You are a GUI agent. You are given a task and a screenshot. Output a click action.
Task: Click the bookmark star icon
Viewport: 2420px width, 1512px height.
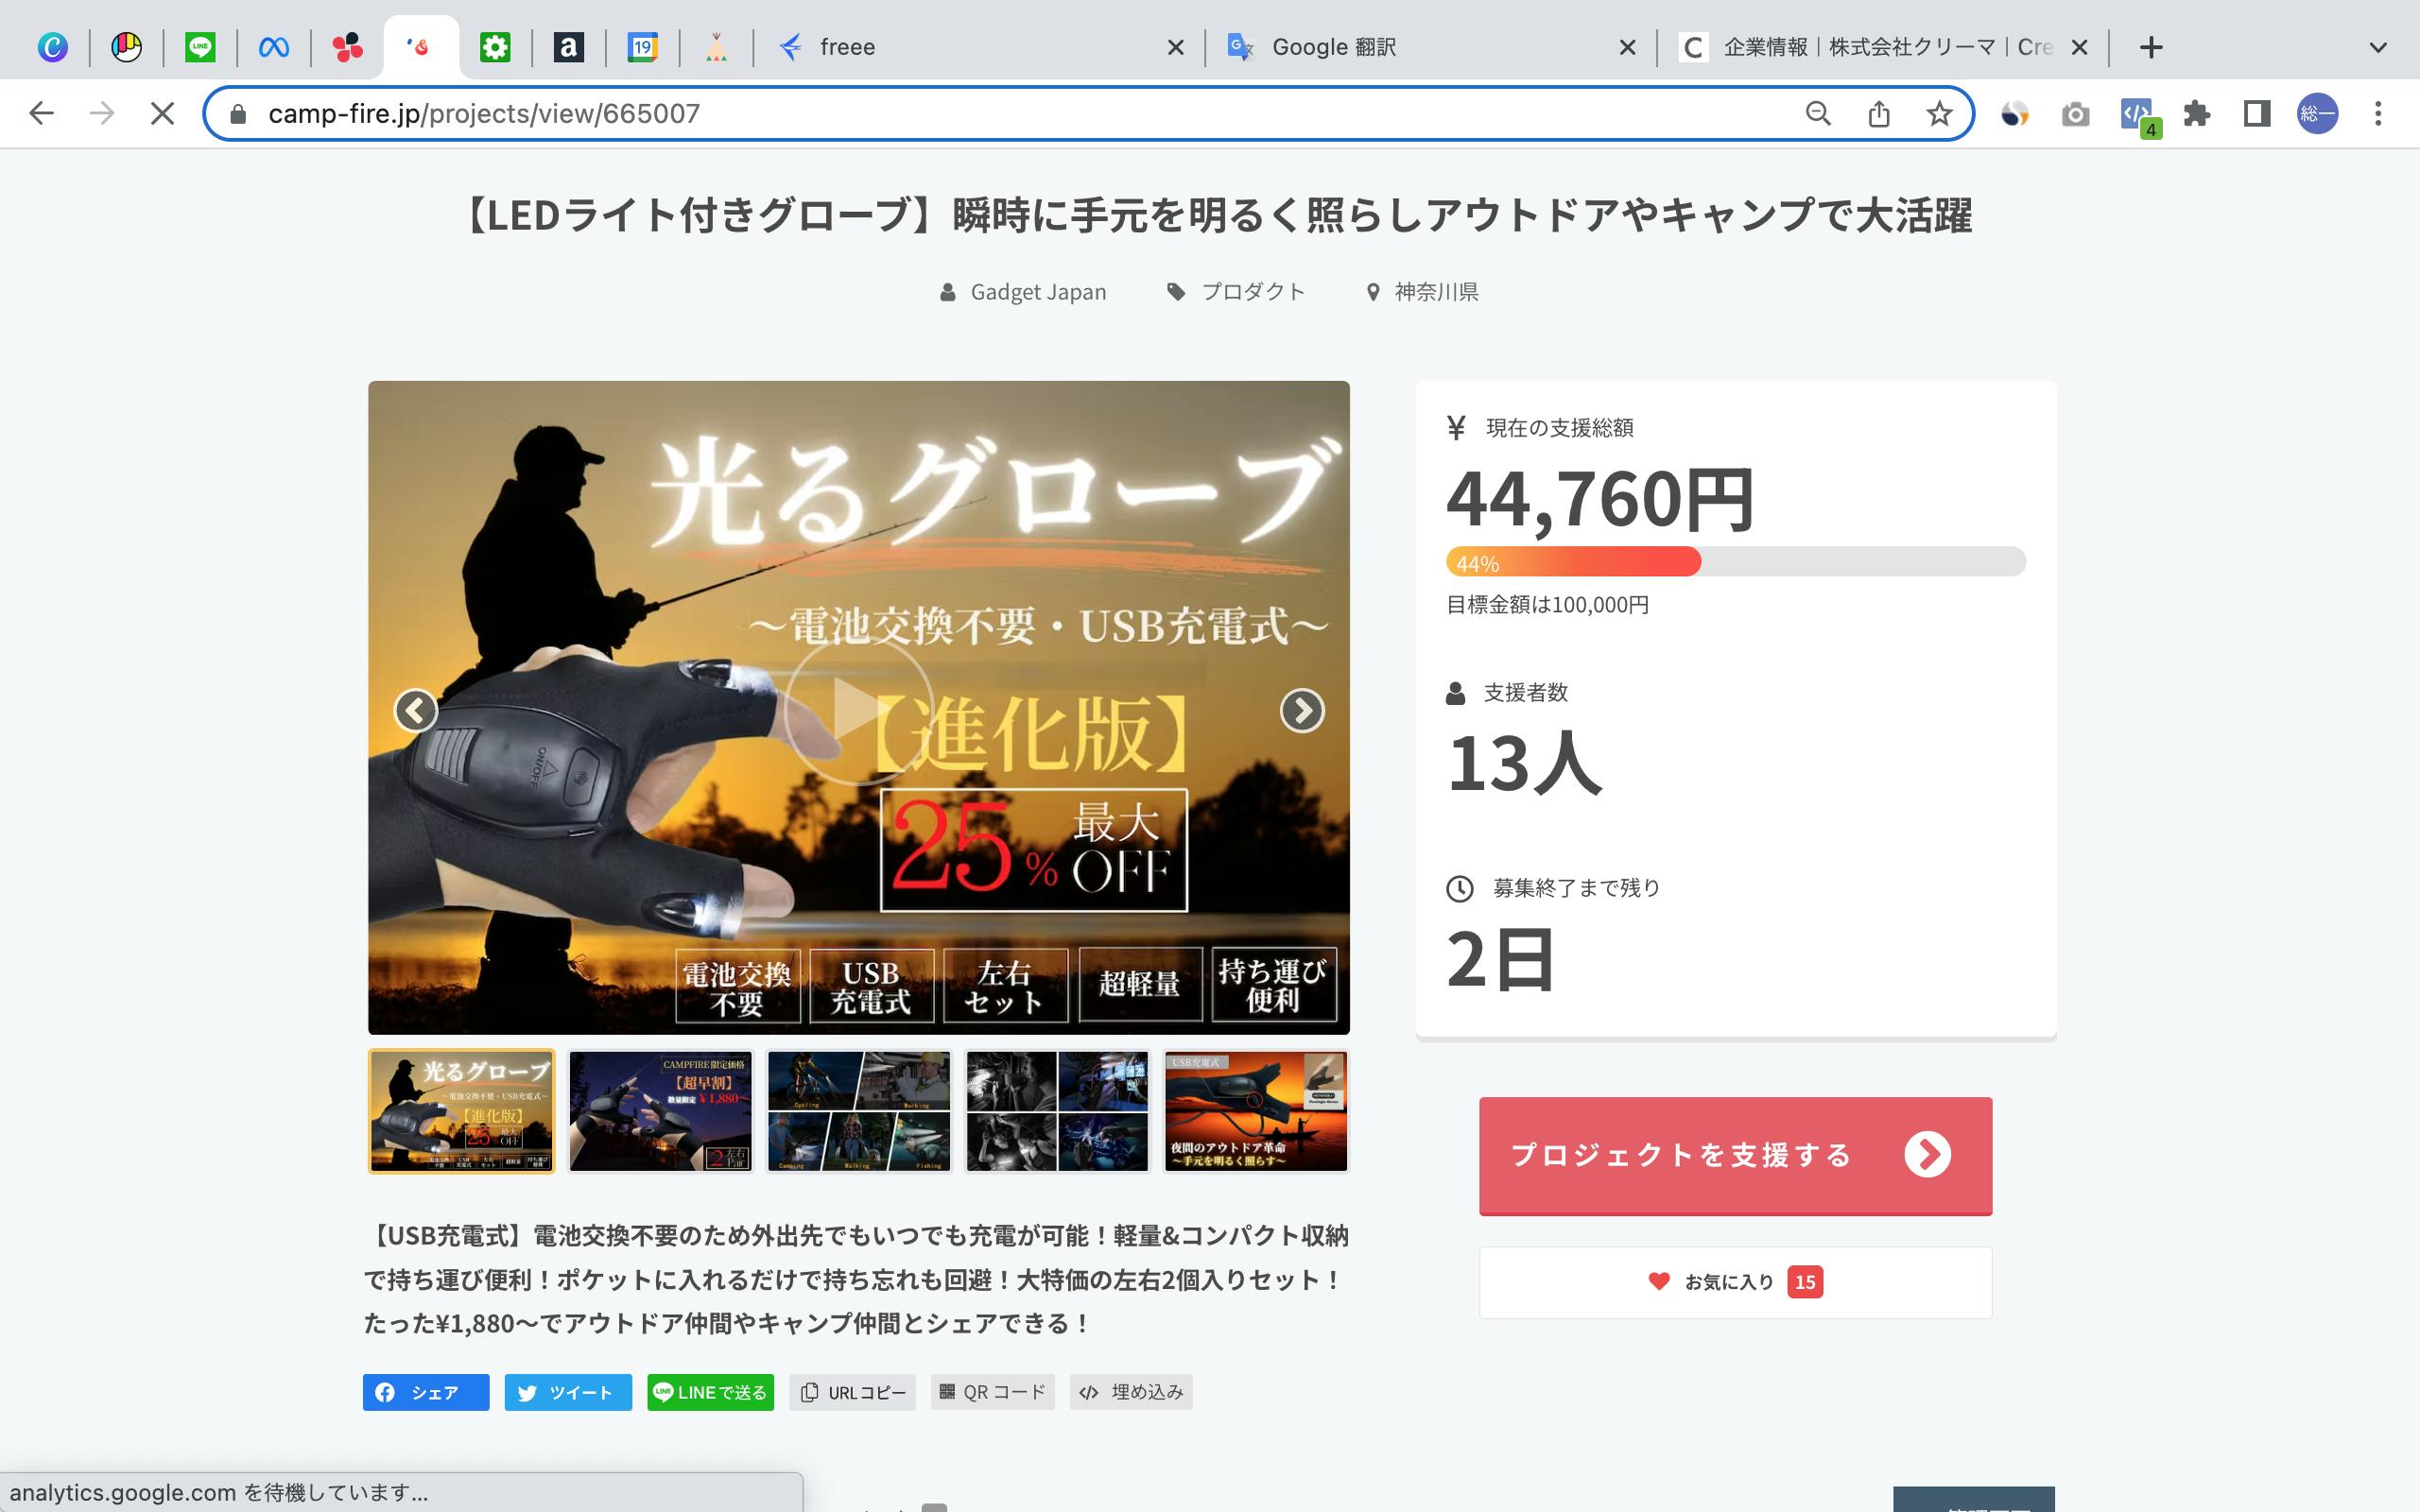(x=1939, y=114)
